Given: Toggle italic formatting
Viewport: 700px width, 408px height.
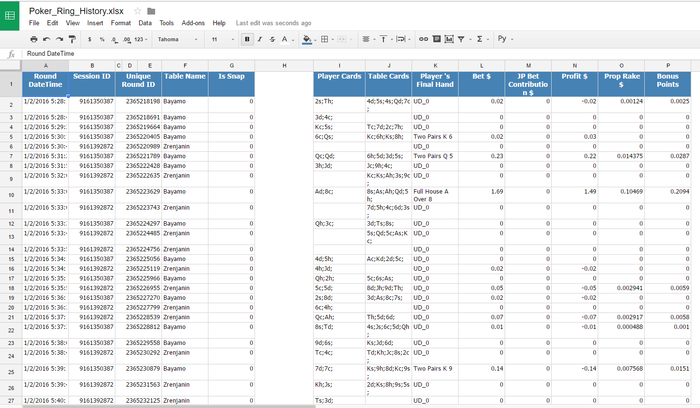Looking at the screenshot, I should pyautogui.click(x=261, y=39).
